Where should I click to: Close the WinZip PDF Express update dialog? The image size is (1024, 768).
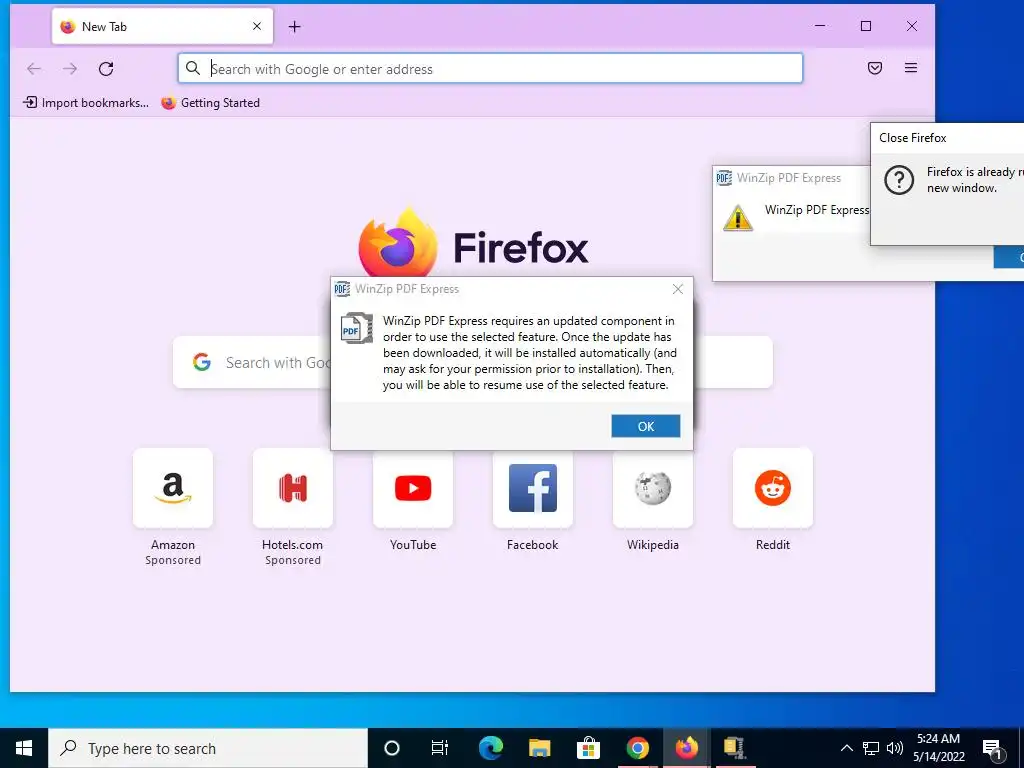click(x=677, y=289)
